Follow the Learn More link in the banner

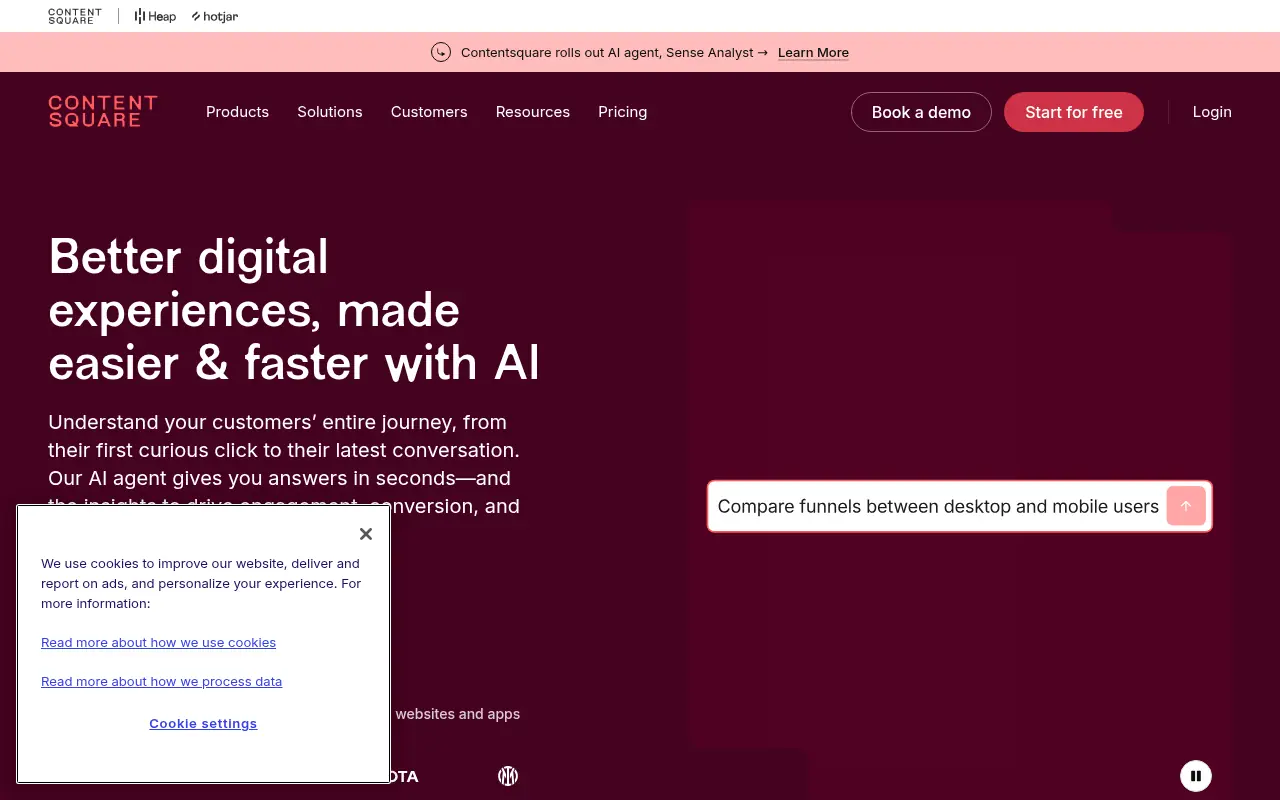coord(813,52)
